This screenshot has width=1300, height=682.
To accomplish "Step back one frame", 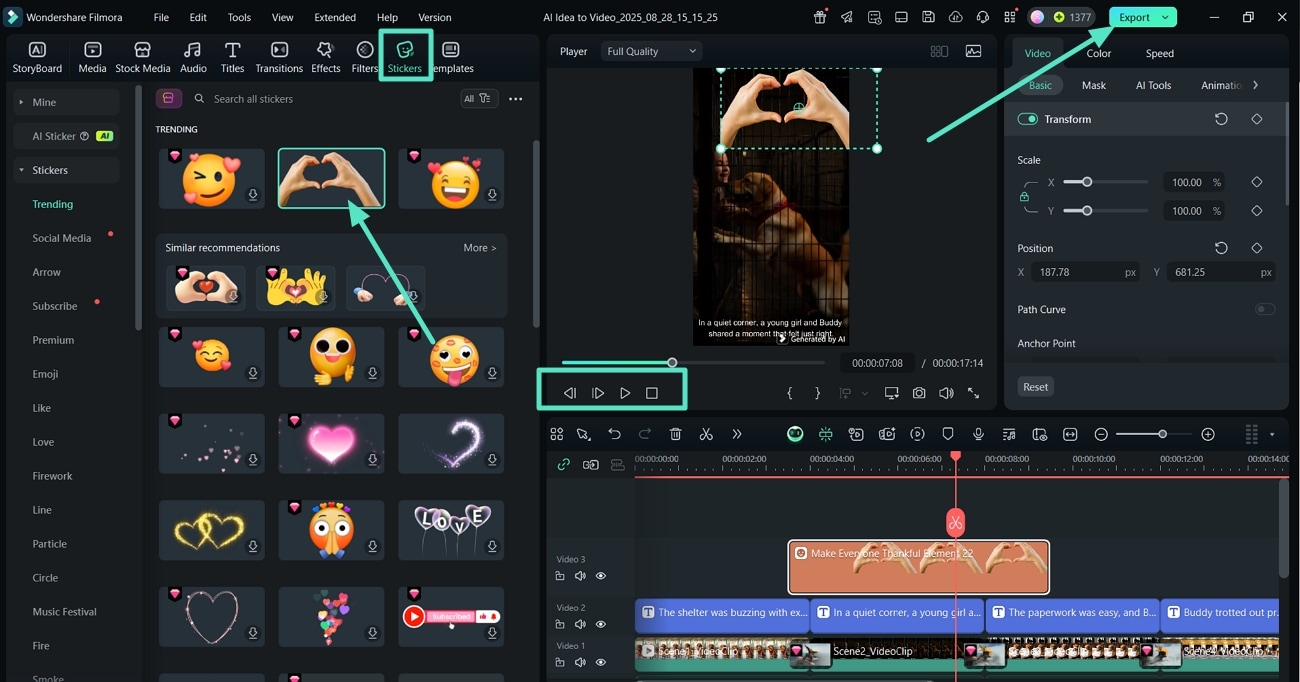I will pos(570,393).
